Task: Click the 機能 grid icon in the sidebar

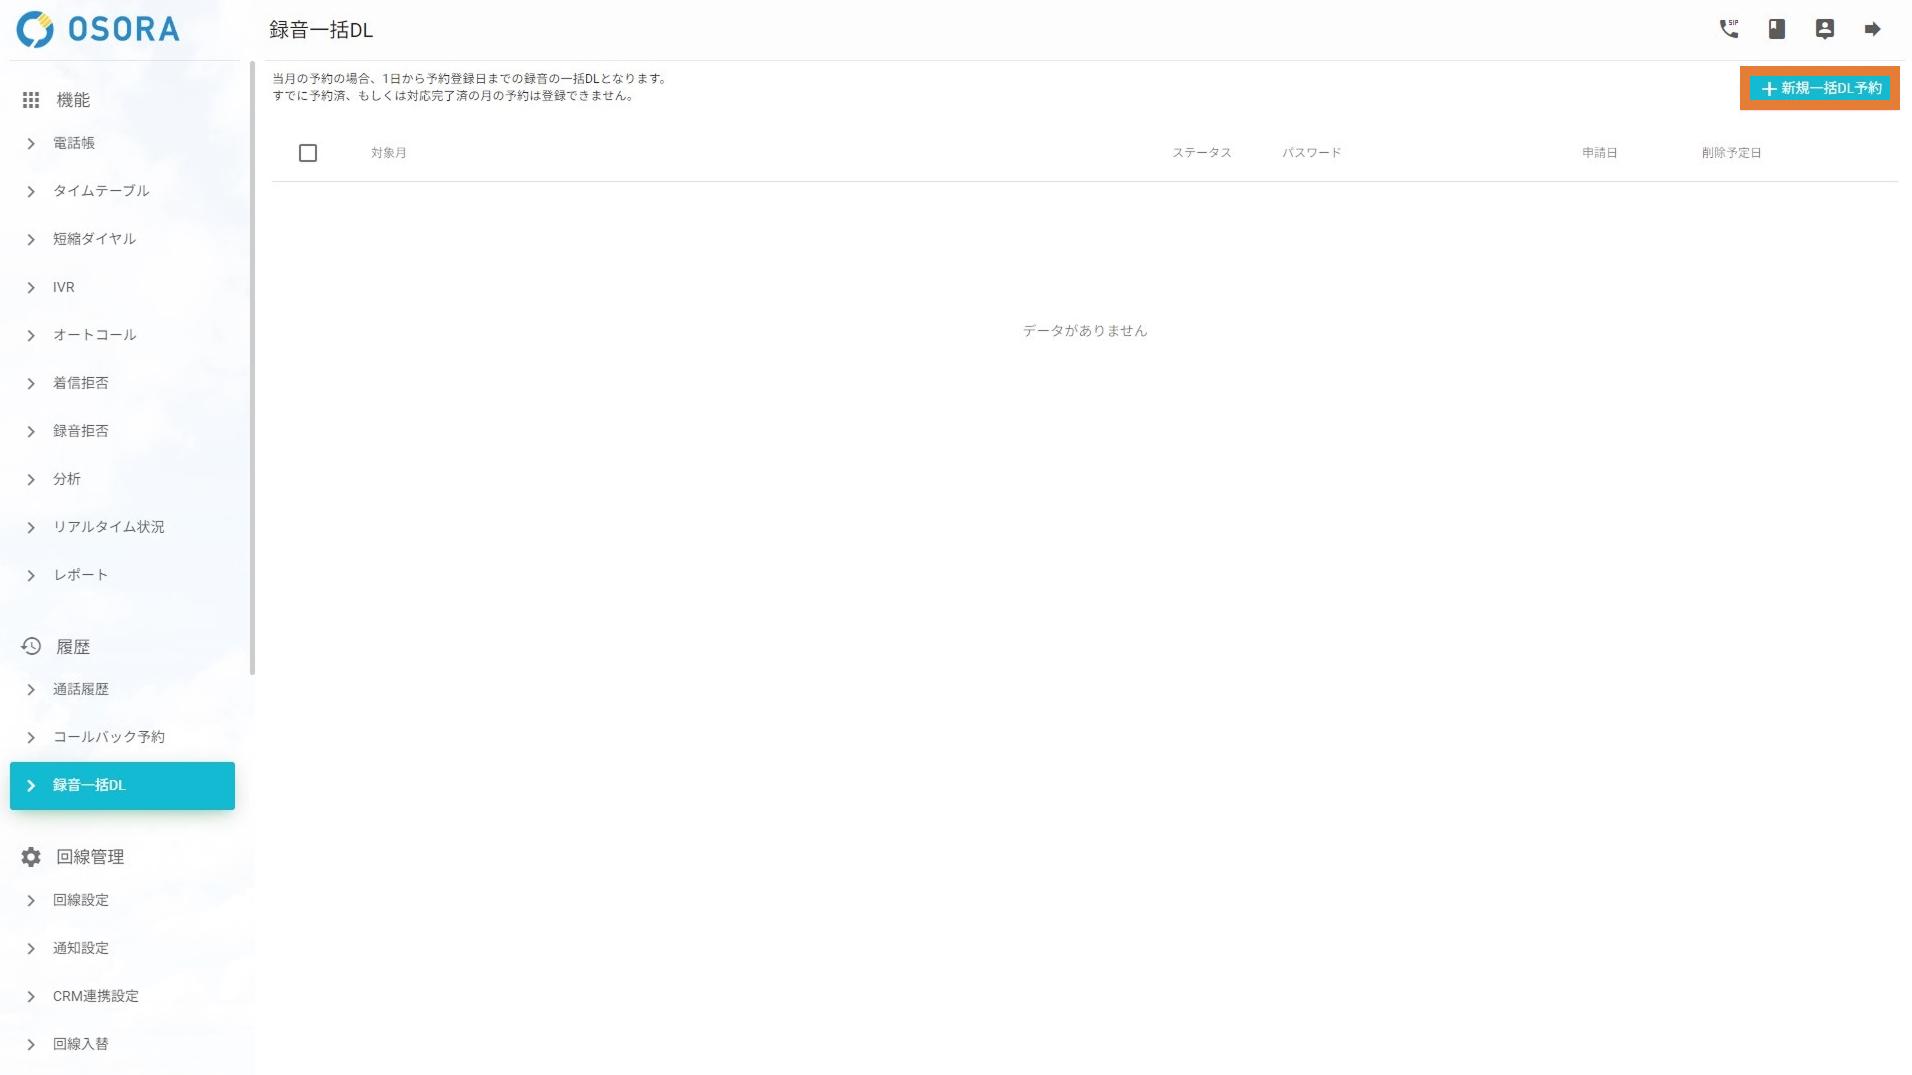Action: (30, 99)
